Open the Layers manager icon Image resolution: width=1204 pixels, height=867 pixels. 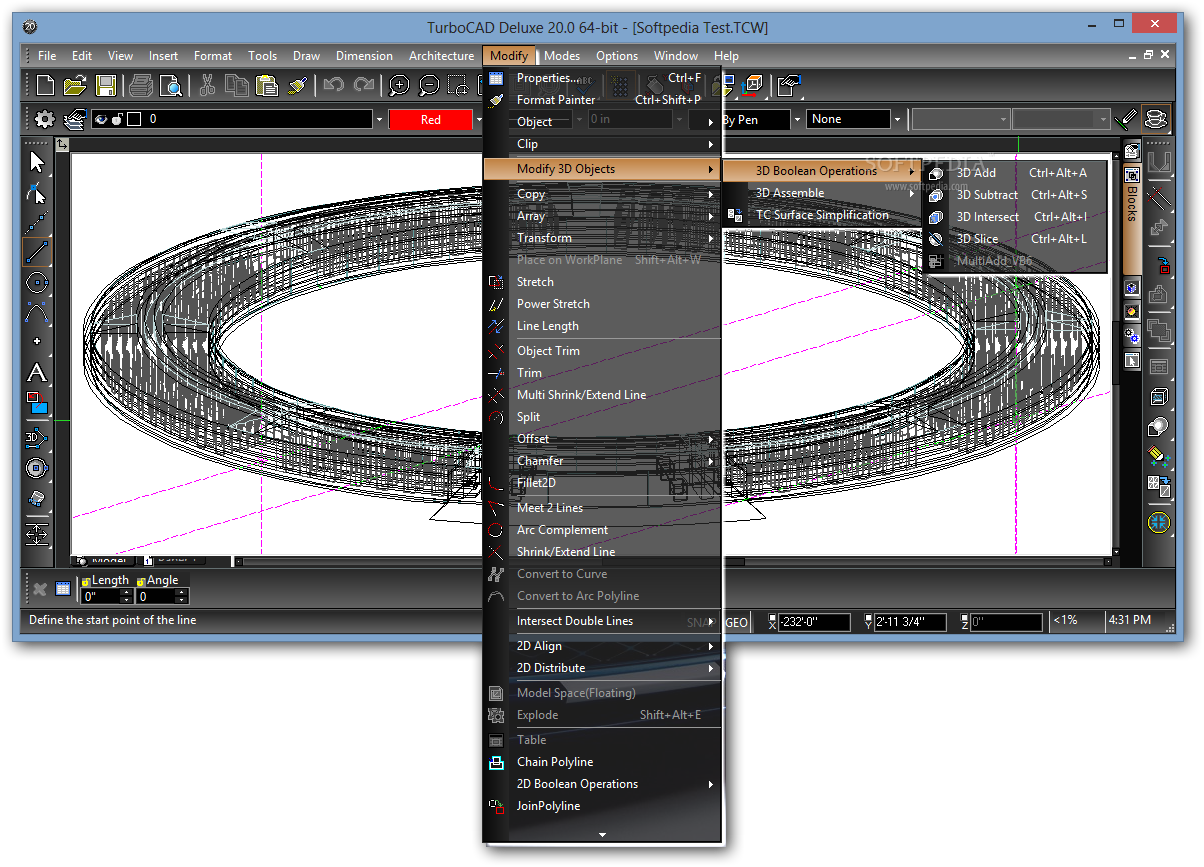click(75, 119)
